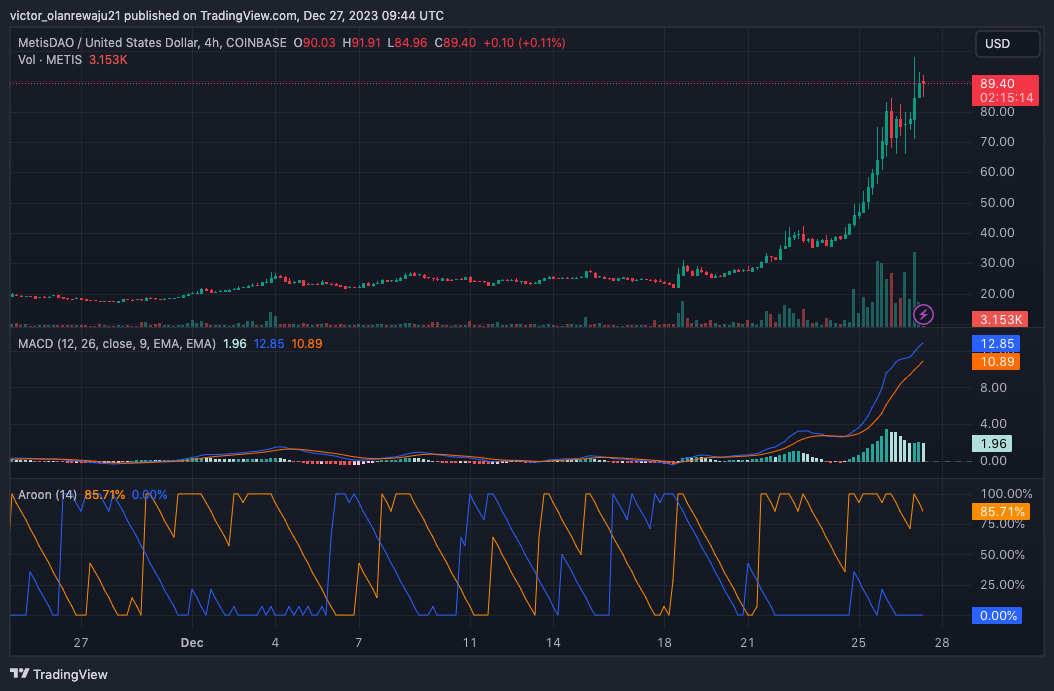Click the blue 12.85 MACD value tag
1054x691 pixels.
coord(996,343)
